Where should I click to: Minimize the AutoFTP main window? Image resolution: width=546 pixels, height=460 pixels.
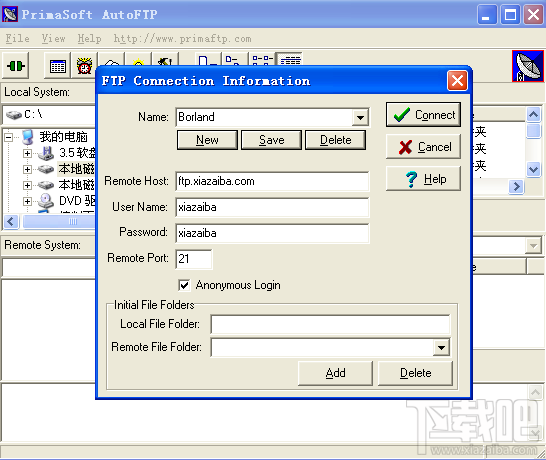pyautogui.click(x=487, y=15)
